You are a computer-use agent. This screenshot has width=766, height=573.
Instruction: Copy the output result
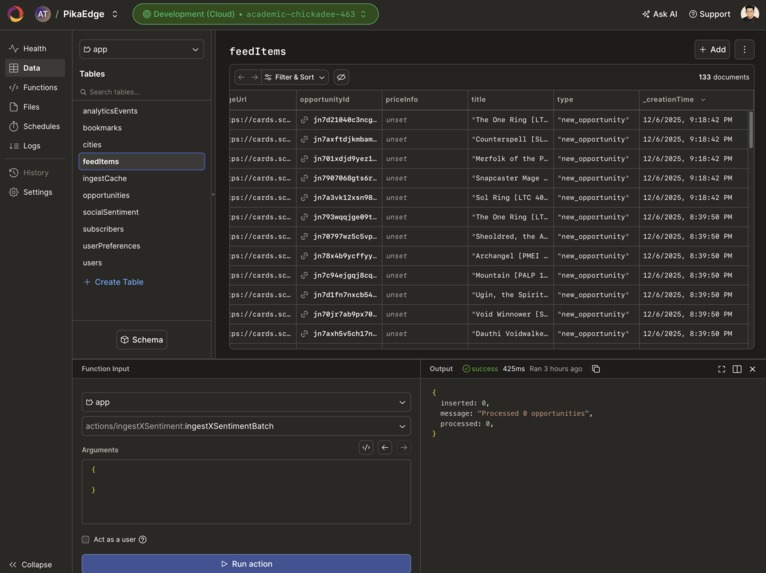tap(596, 369)
